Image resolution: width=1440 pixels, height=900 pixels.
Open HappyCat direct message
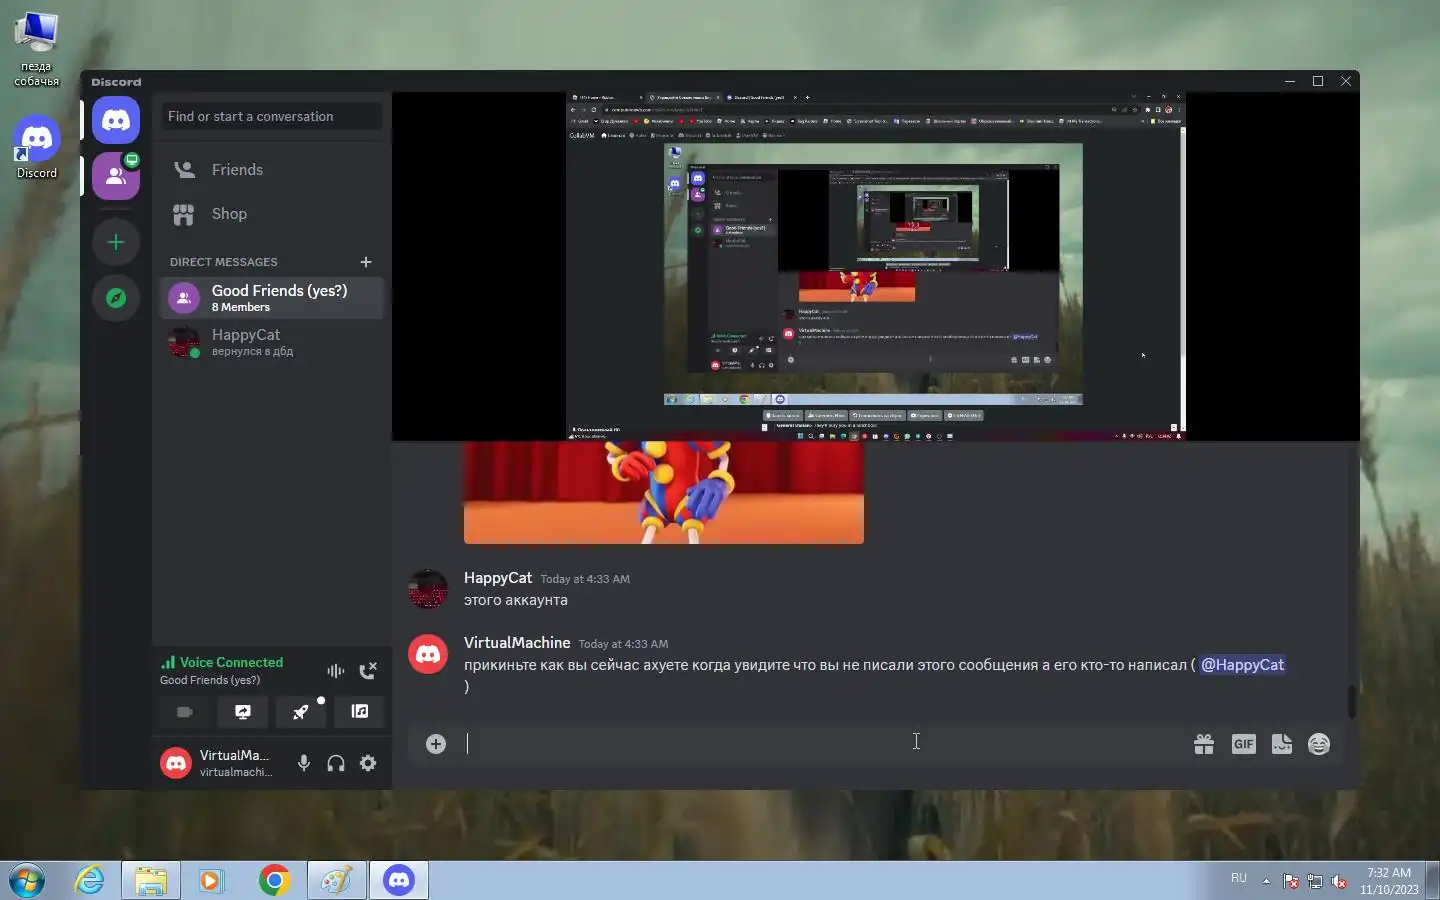click(272, 342)
